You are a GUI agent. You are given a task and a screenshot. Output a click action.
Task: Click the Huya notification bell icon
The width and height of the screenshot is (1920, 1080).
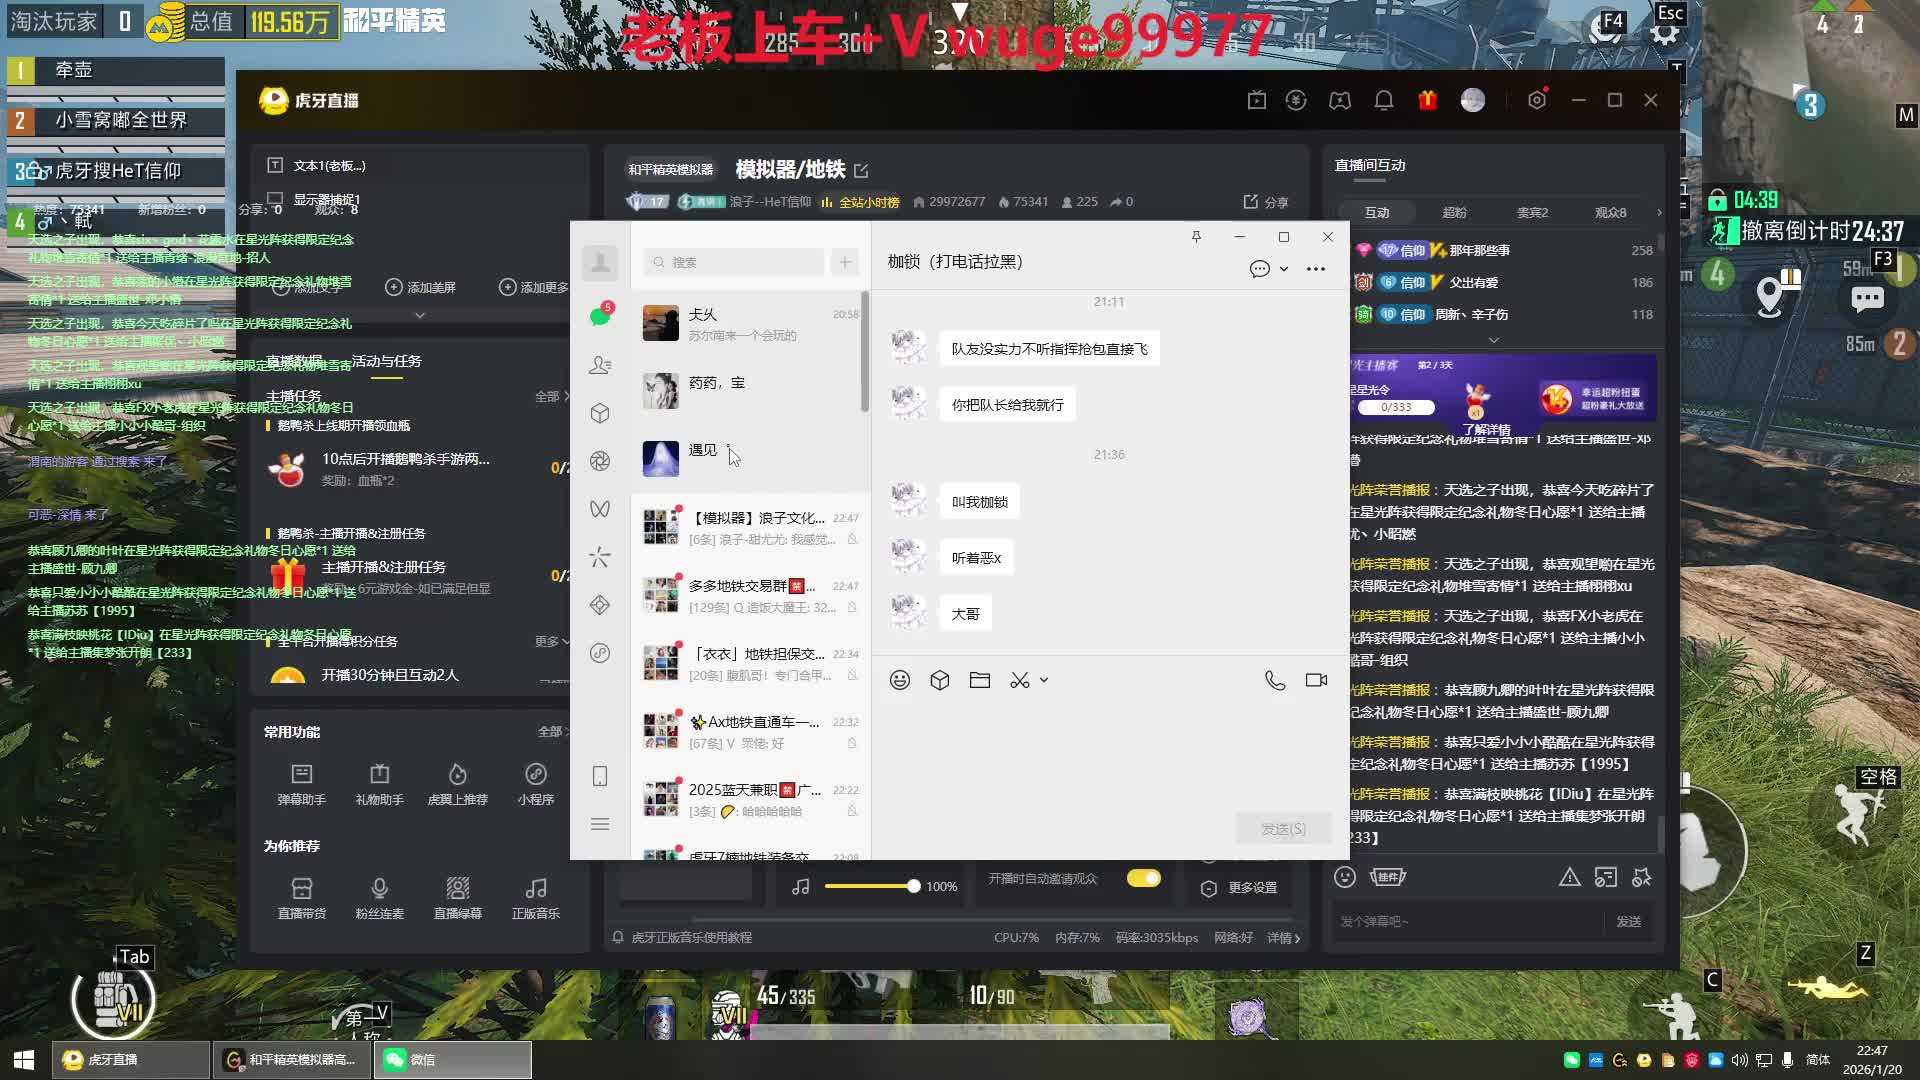click(1384, 100)
